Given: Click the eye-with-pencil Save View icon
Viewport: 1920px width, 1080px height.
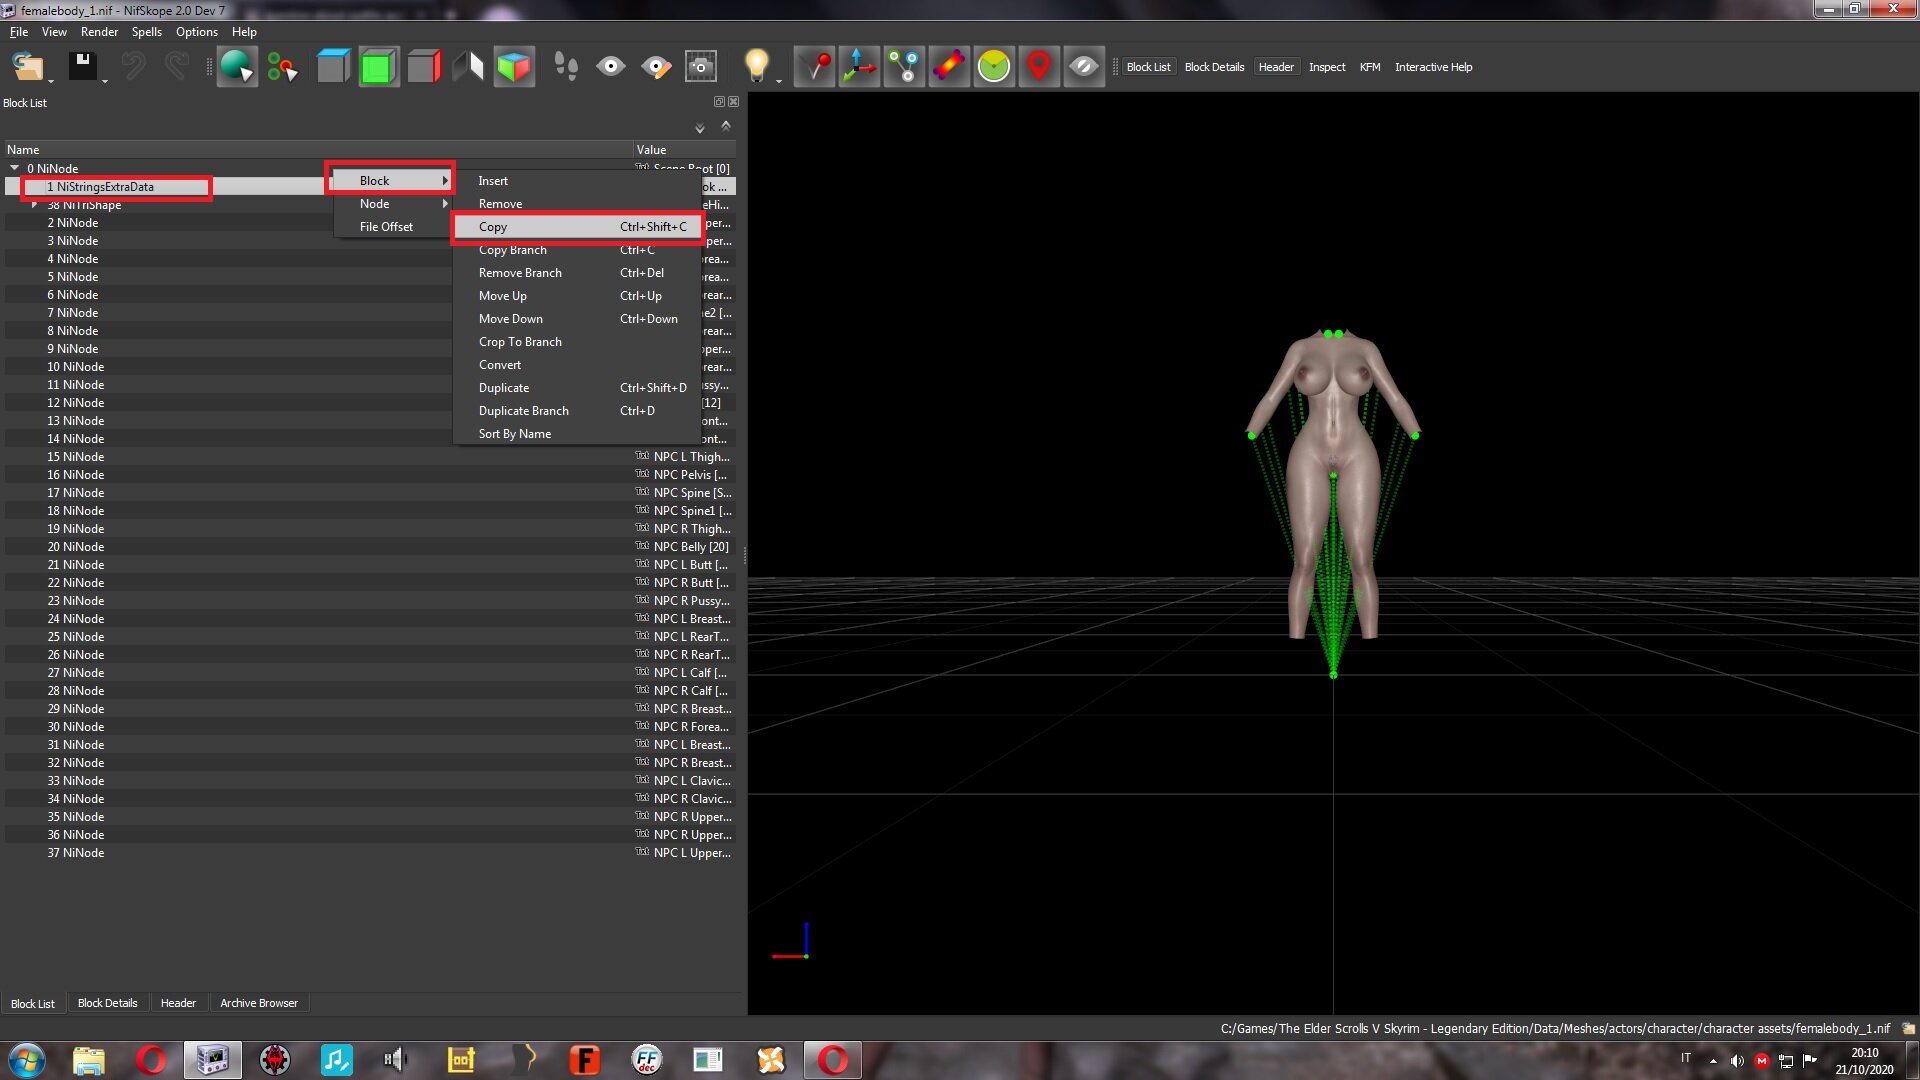Looking at the screenshot, I should point(656,67).
